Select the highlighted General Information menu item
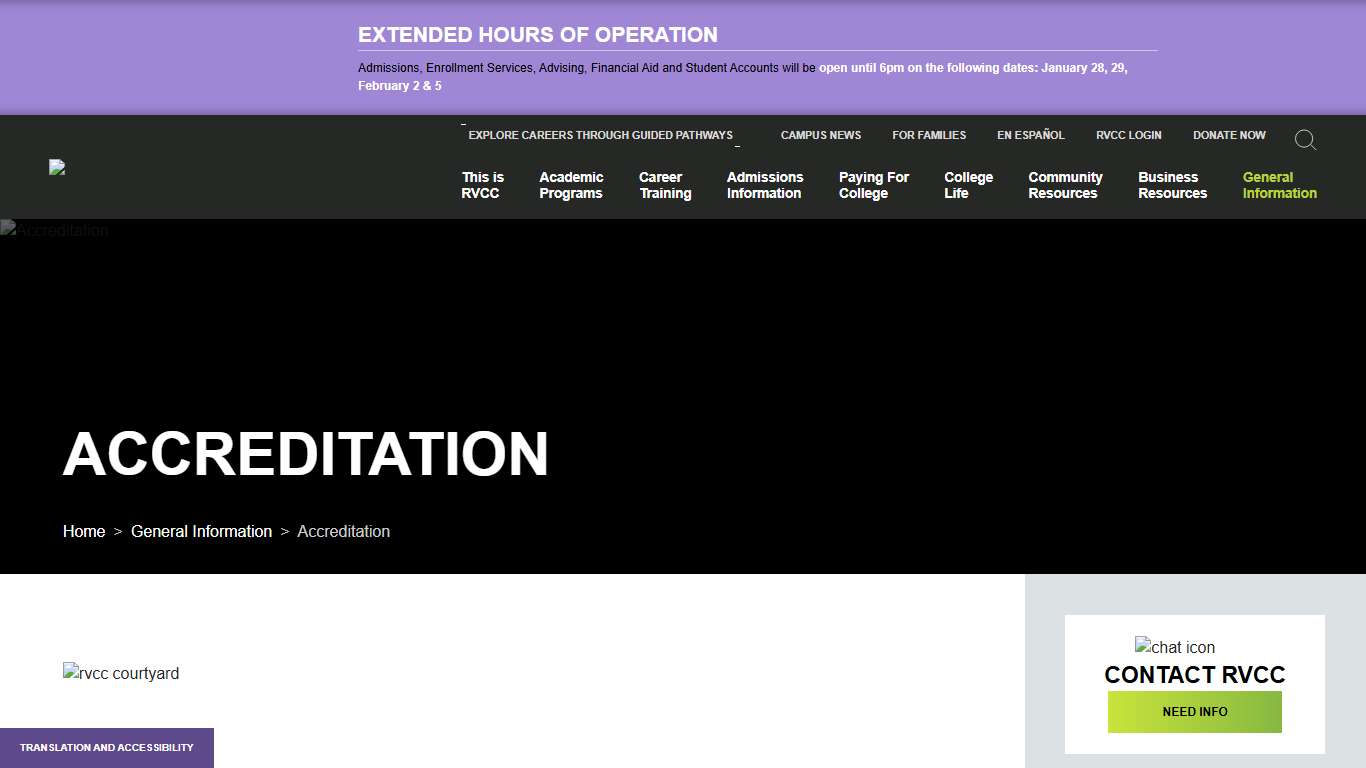 tap(1279, 185)
